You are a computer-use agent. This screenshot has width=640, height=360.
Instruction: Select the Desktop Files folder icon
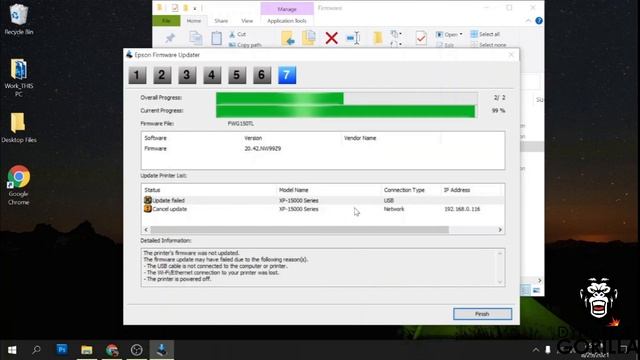[18, 128]
